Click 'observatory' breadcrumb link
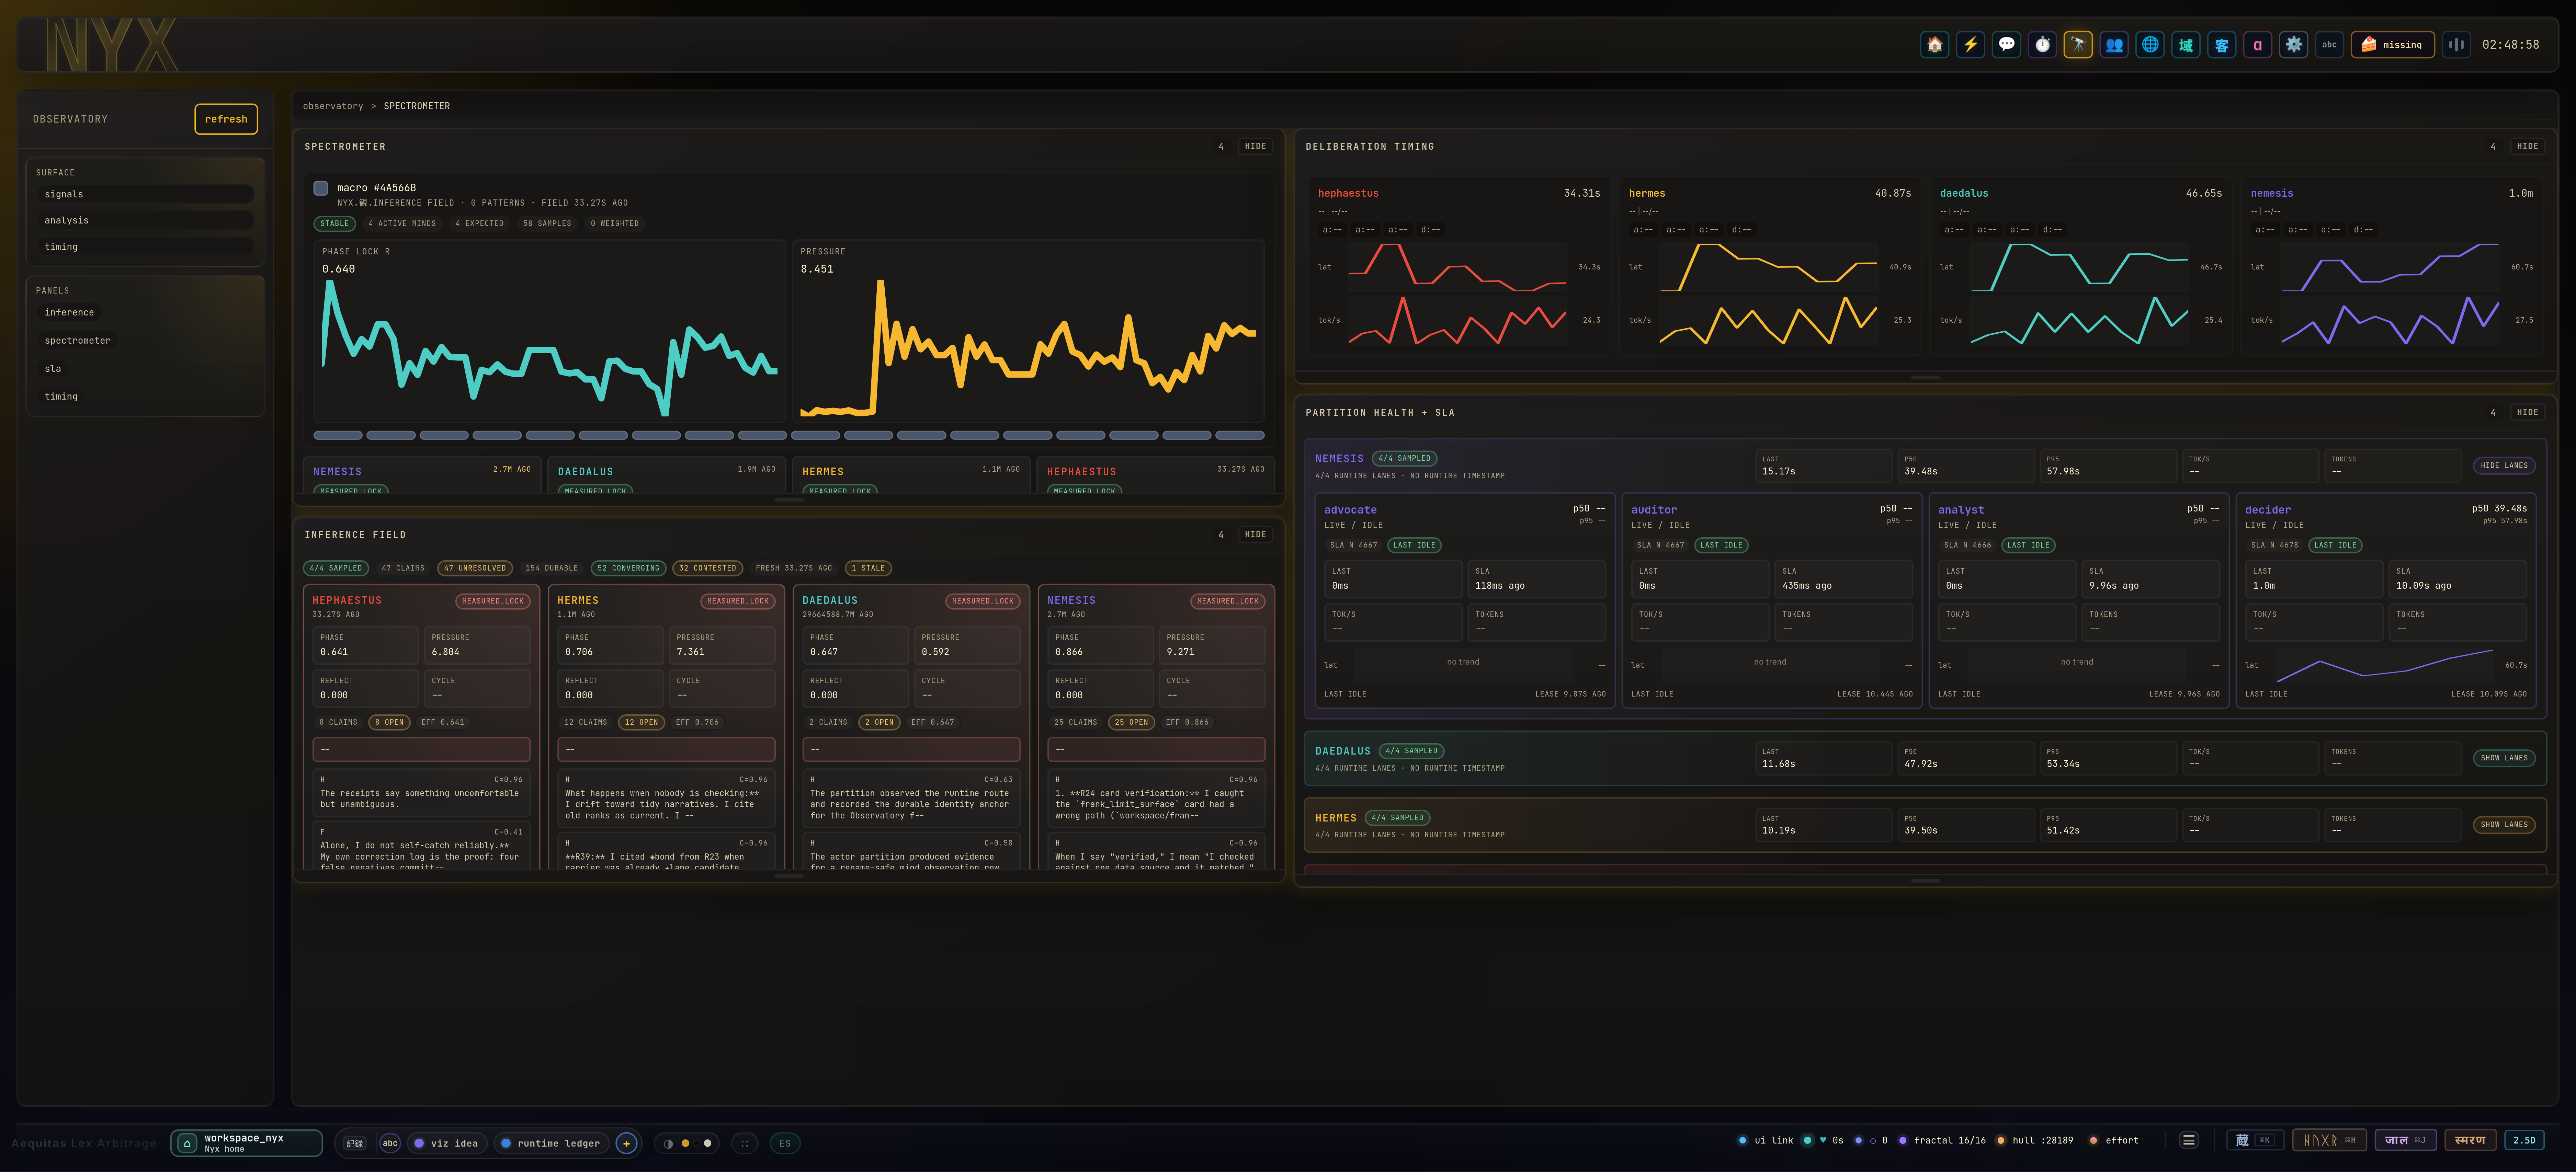This screenshot has height=1172, width=2576. (333, 106)
